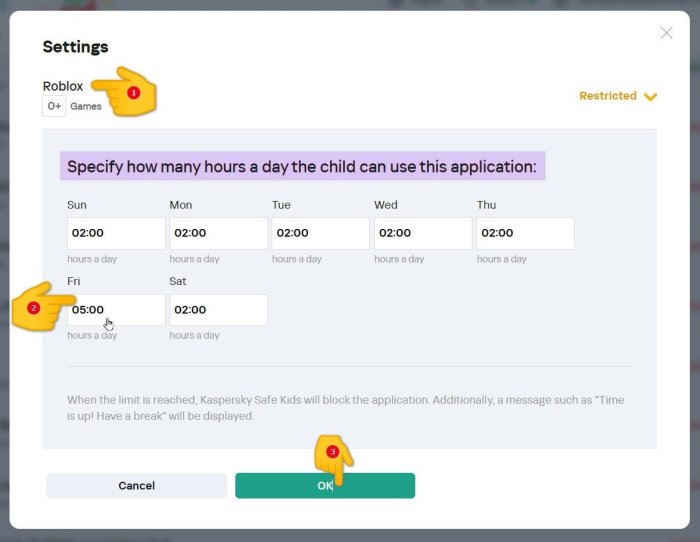700x542 pixels.
Task: Click the pointing hand icon numbered 3
Action: (334, 458)
